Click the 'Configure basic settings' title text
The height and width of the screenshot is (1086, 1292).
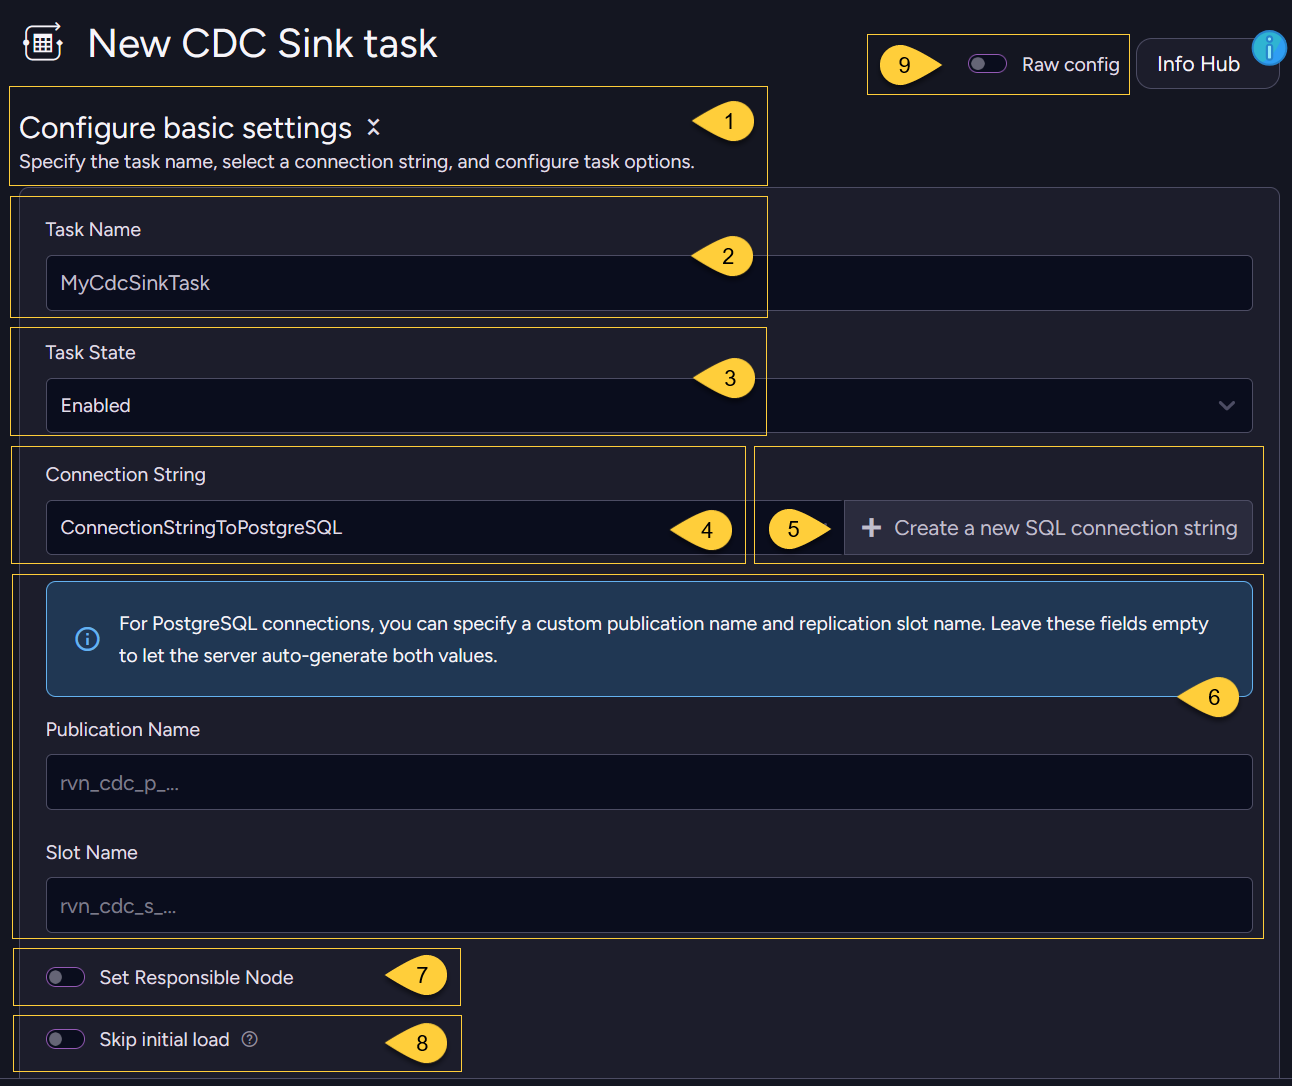coord(185,128)
